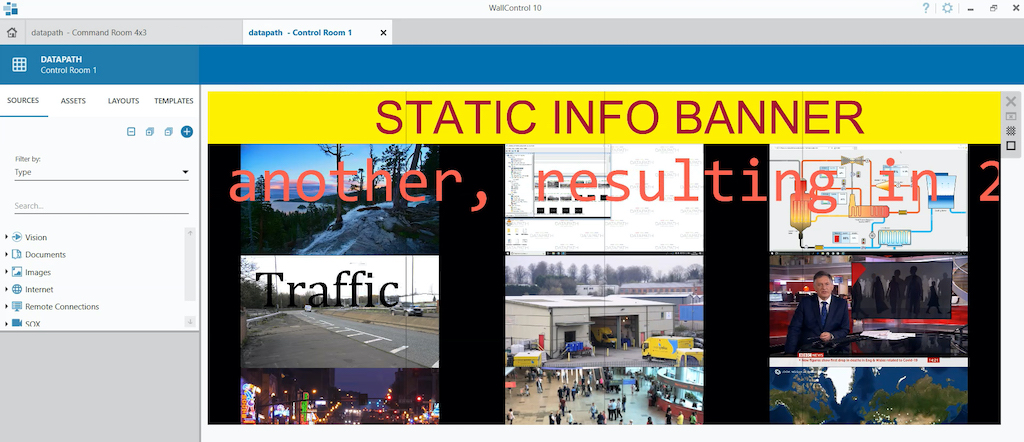1024x442 pixels.
Task: Click the video wall grid icon beside DATAPATH
Action: coord(19,65)
